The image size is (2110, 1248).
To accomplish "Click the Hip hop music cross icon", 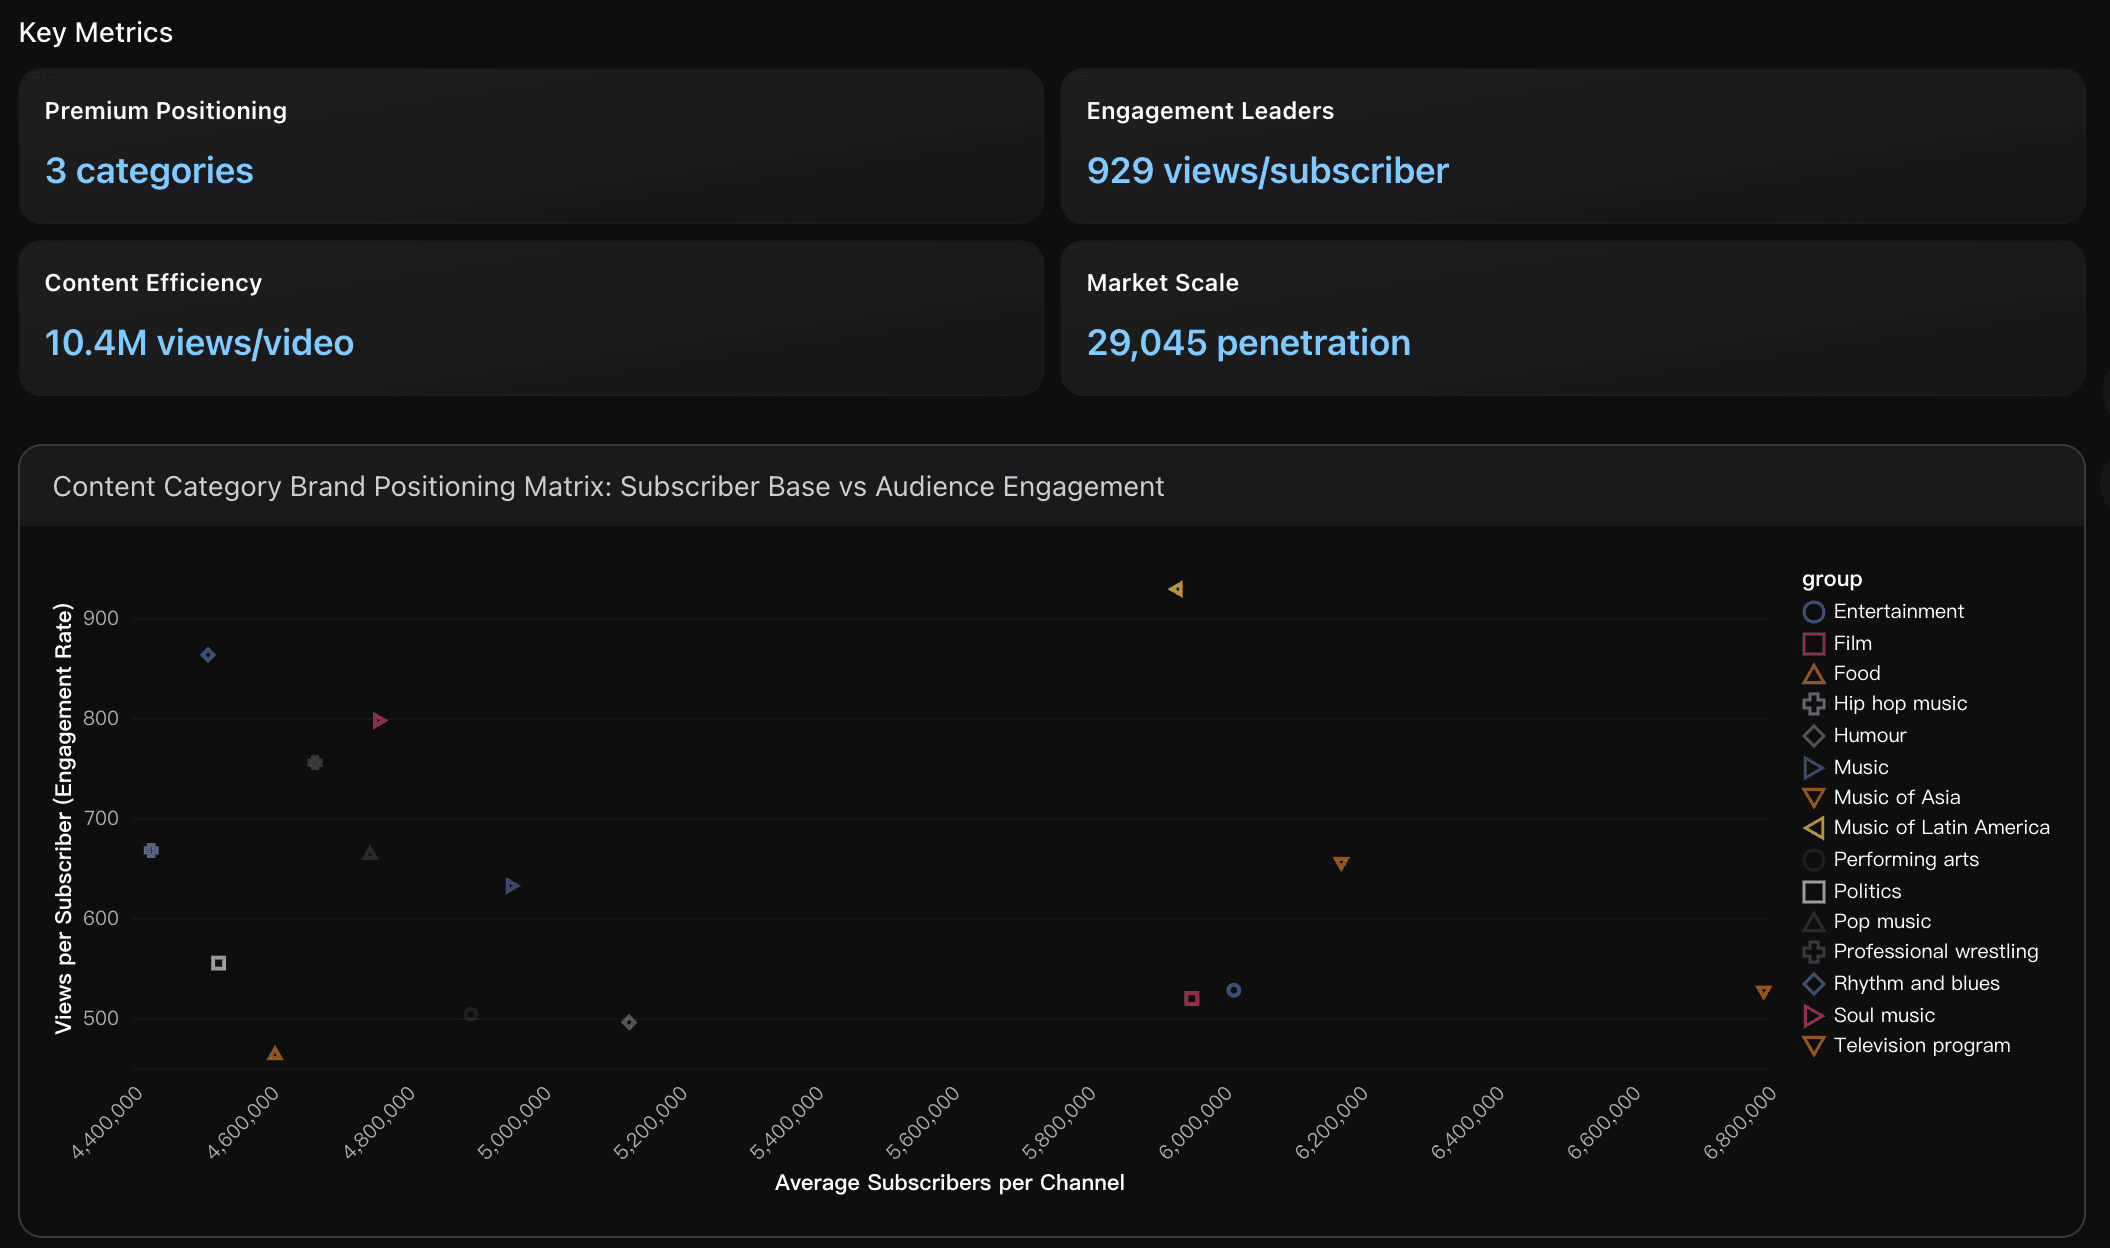I will 1813,704.
